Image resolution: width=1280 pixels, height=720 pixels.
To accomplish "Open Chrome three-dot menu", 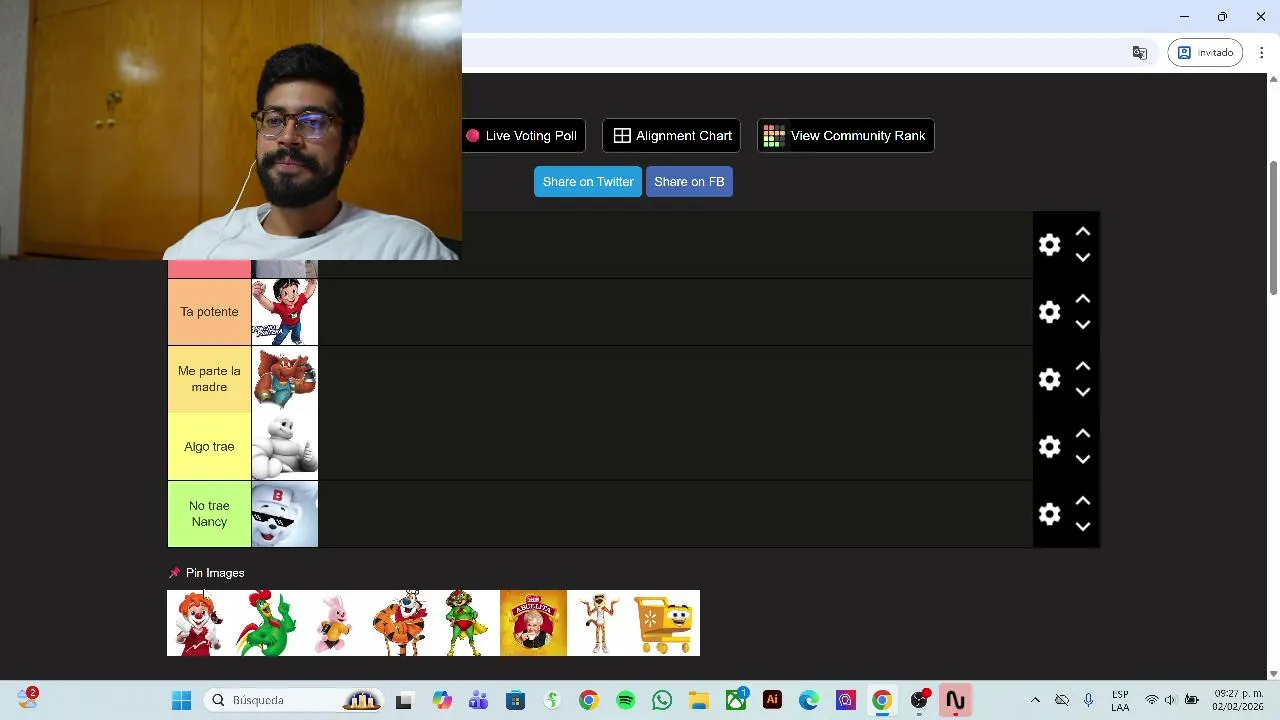I will click(1261, 53).
